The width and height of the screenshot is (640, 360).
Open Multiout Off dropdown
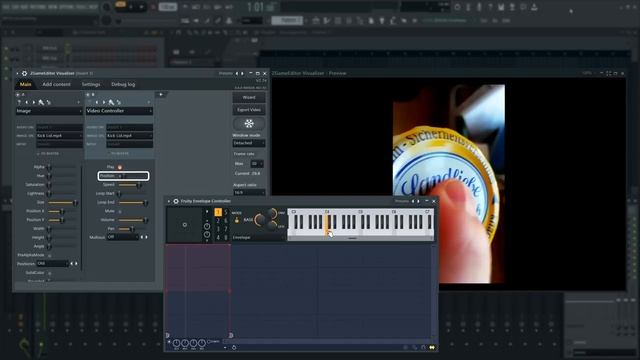(122, 237)
